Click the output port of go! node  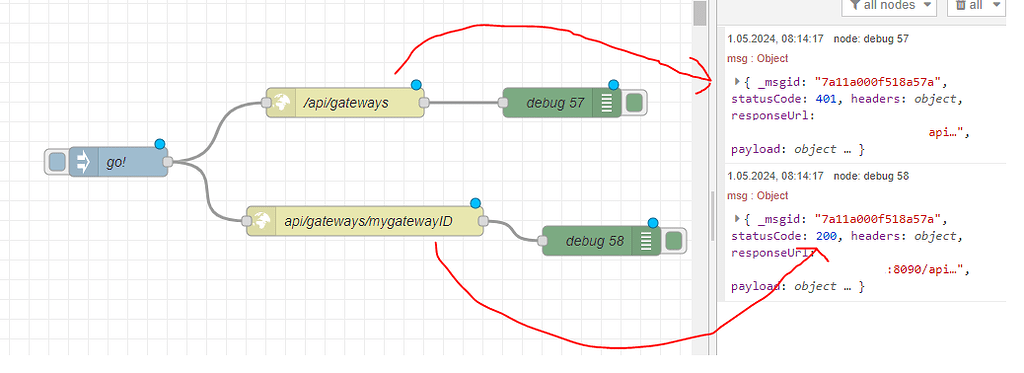(x=168, y=161)
